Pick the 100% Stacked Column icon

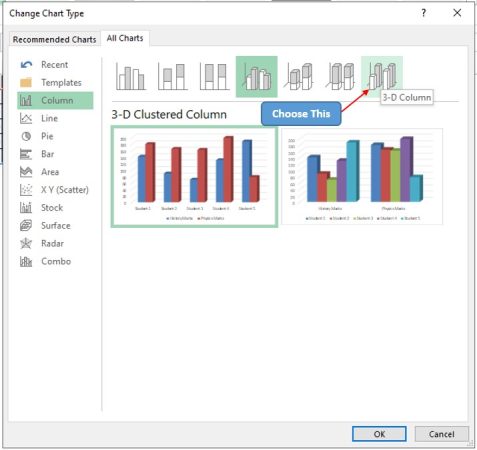214,77
